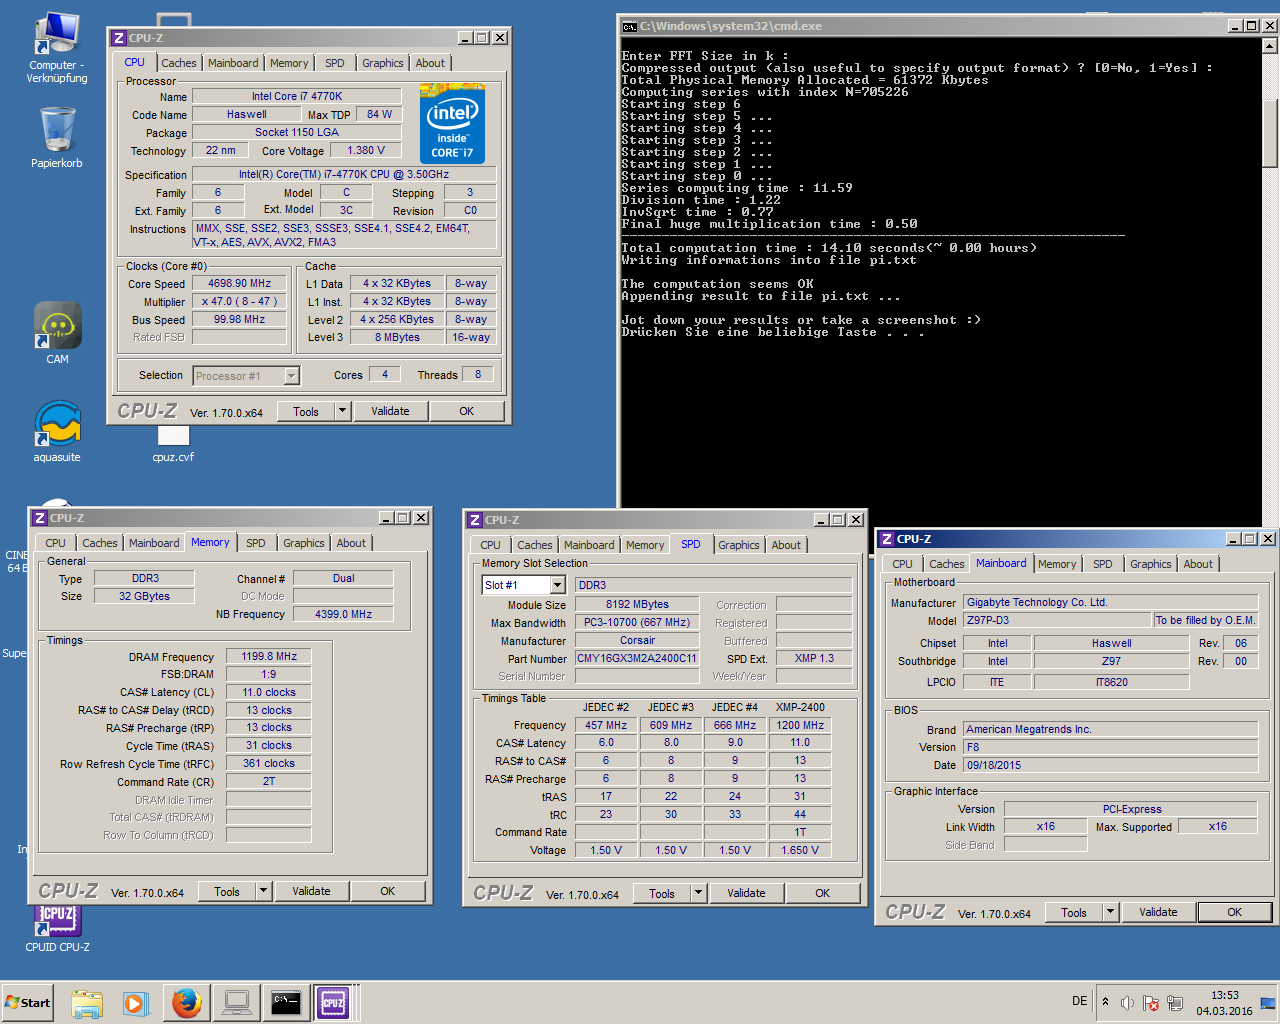Click the NB Frequency value 4399.0 MHz
The width and height of the screenshot is (1280, 1024).
point(343,614)
